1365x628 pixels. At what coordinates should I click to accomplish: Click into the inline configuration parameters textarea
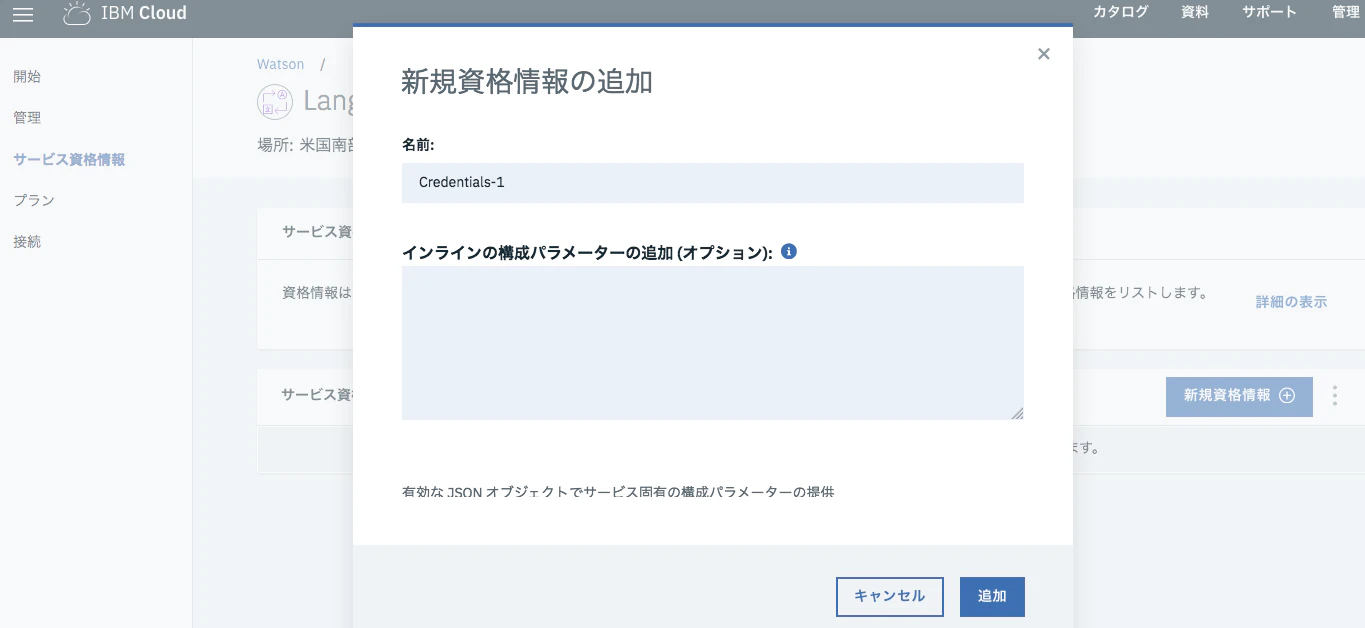pos(713,343)
